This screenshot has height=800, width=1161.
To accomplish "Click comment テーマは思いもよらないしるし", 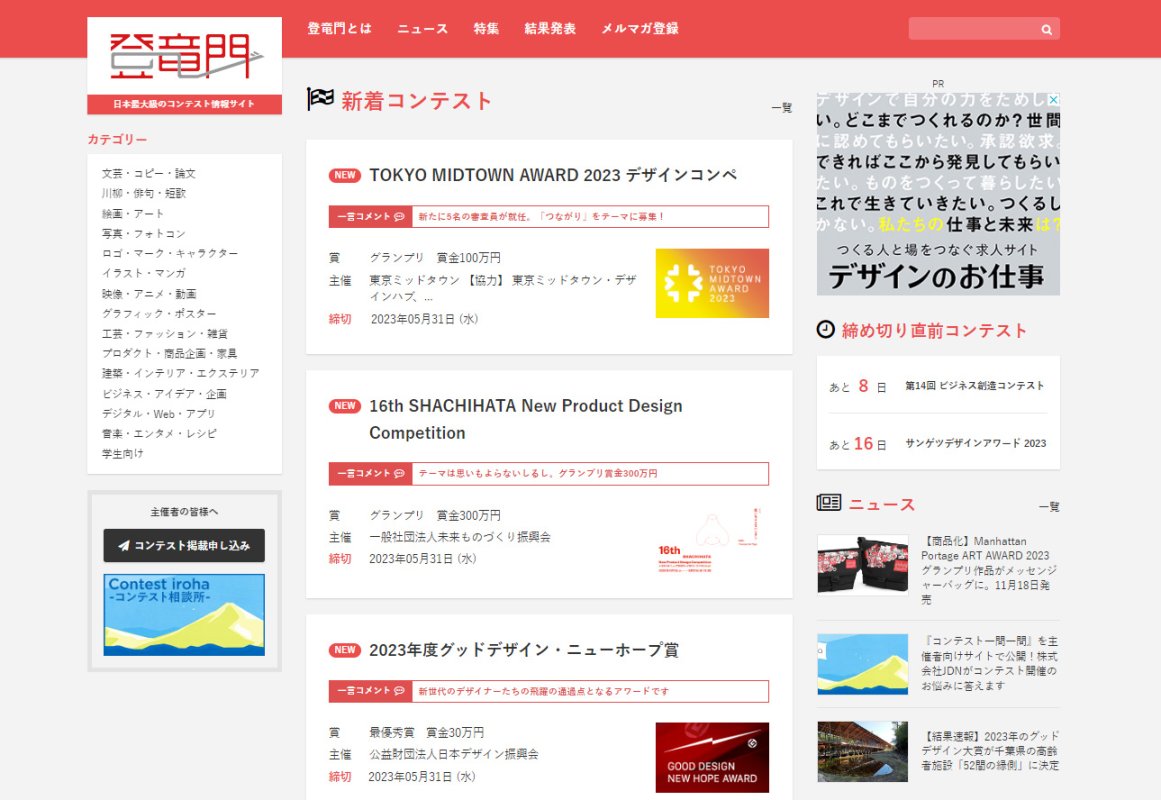I will [538, 473].
